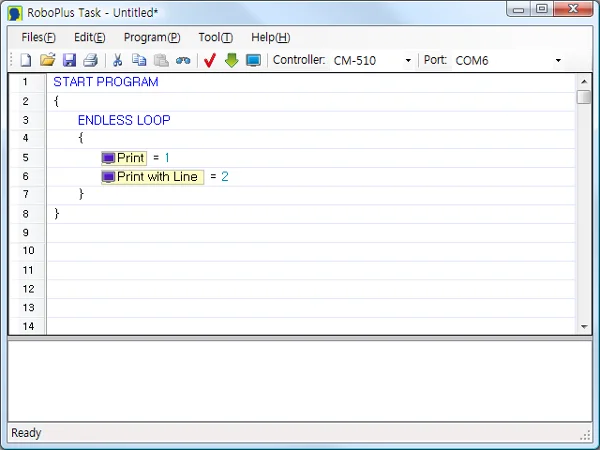Click the editor scrollbar up arrow
Screen dimensions: 600x450
click(584, 81)
